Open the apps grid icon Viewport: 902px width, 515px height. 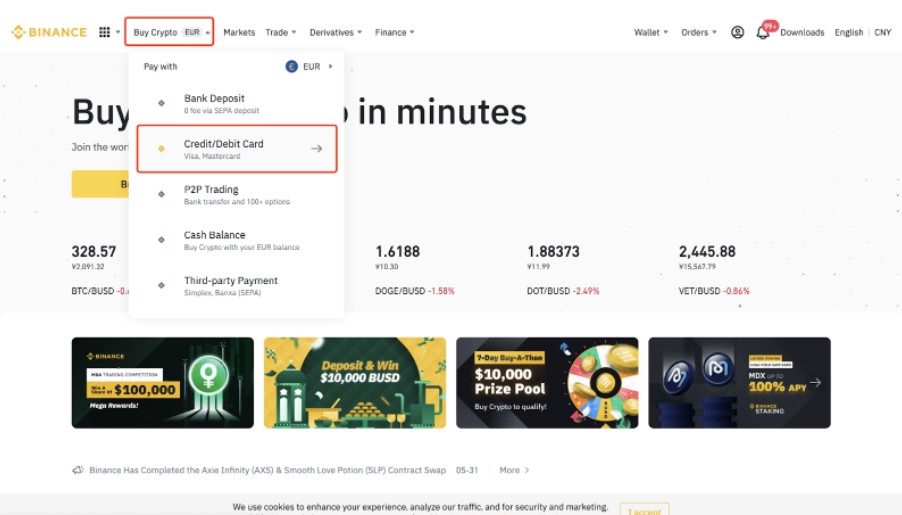(104, 32)
